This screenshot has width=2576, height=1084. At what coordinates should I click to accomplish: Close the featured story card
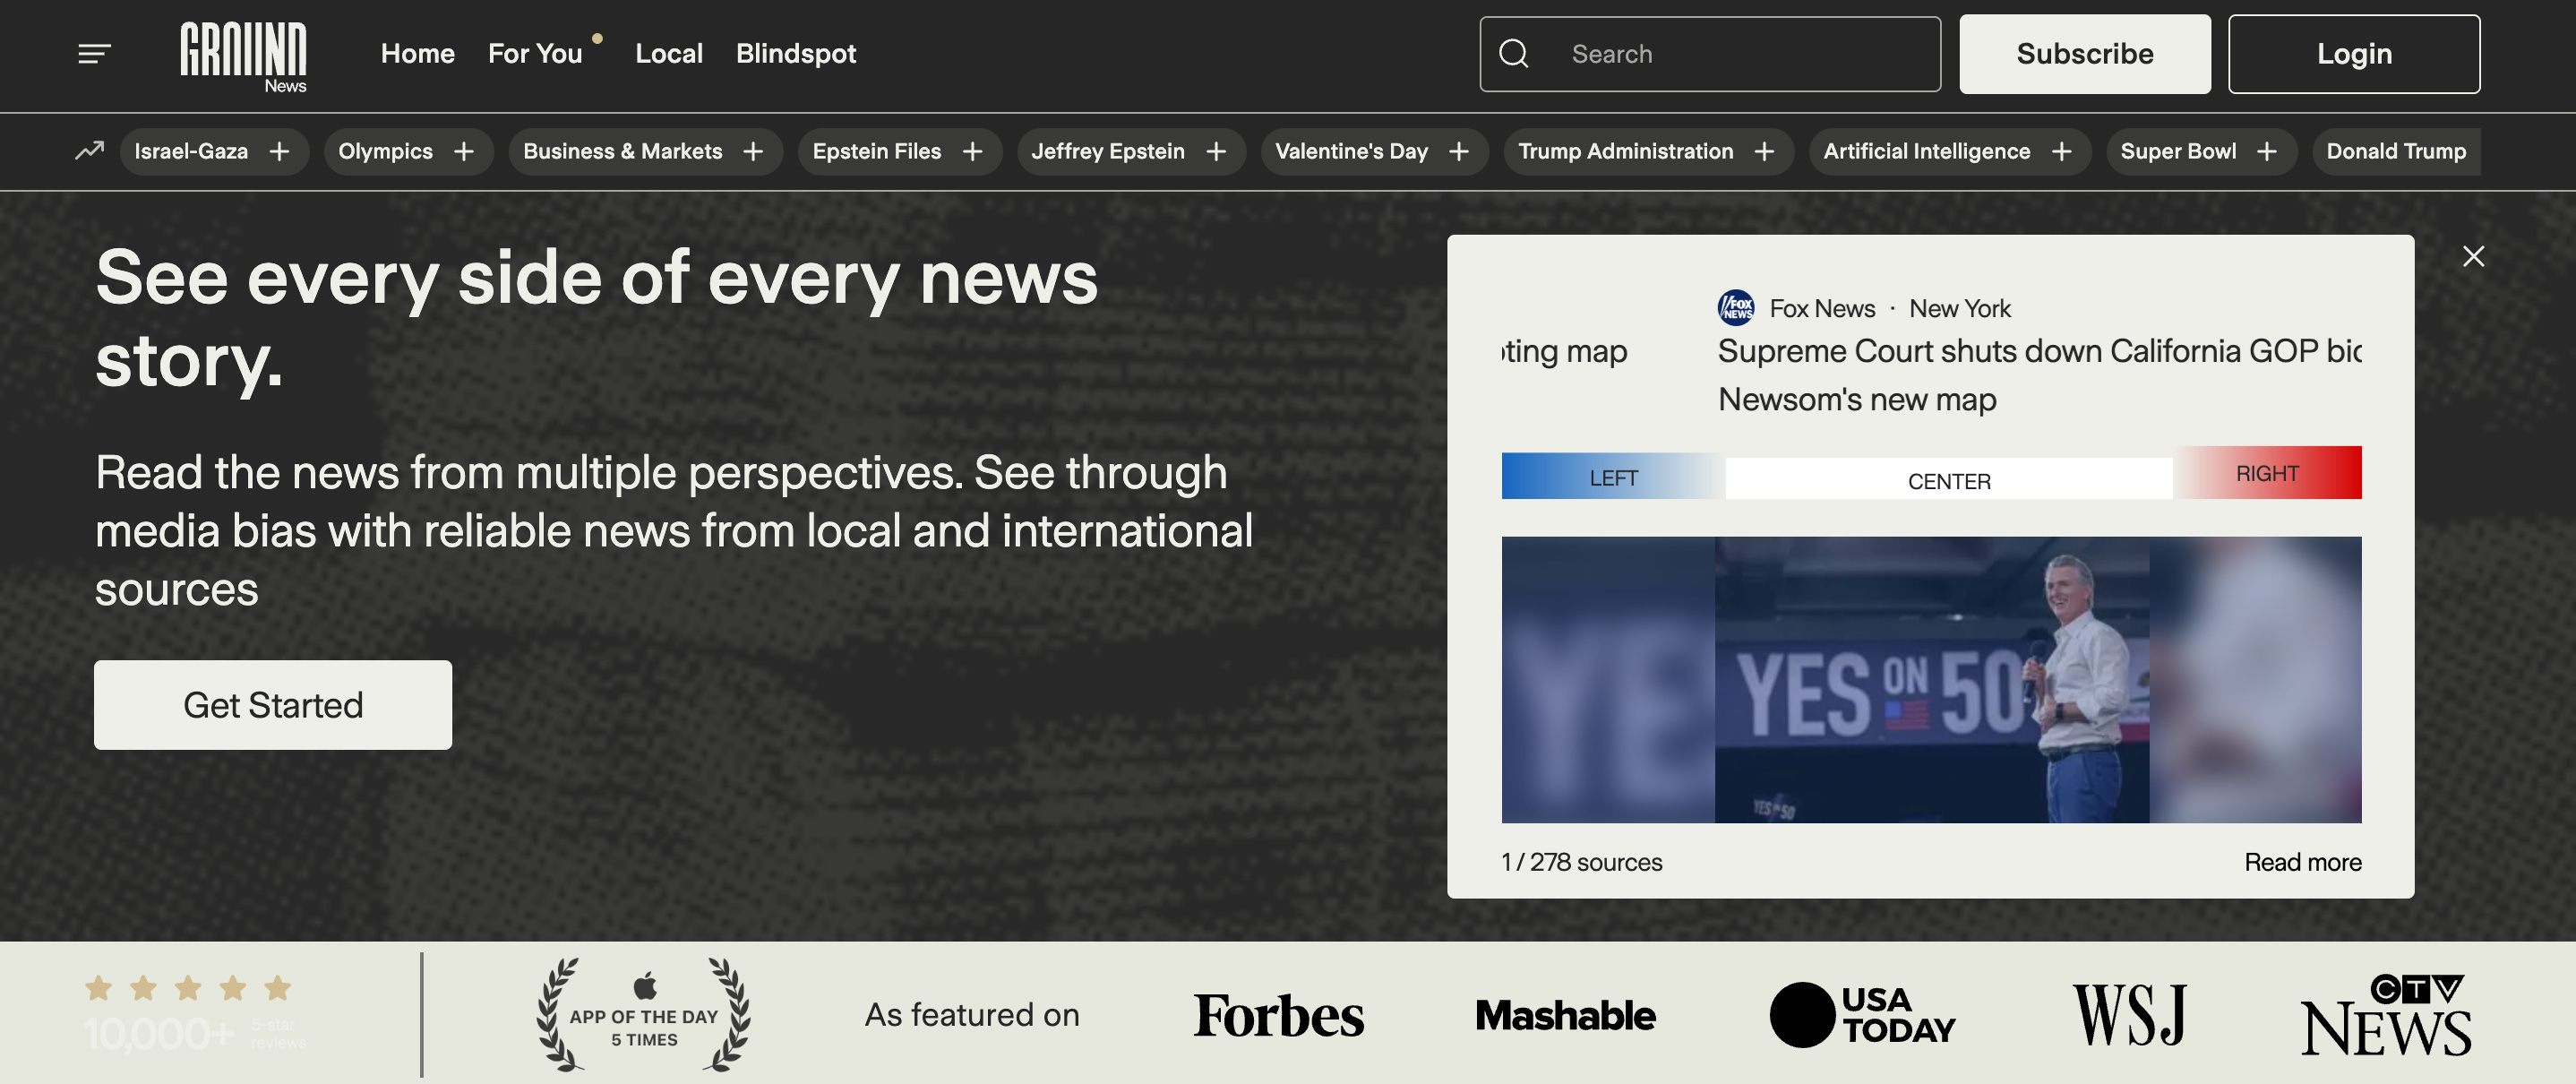[x=2472, y=257]
